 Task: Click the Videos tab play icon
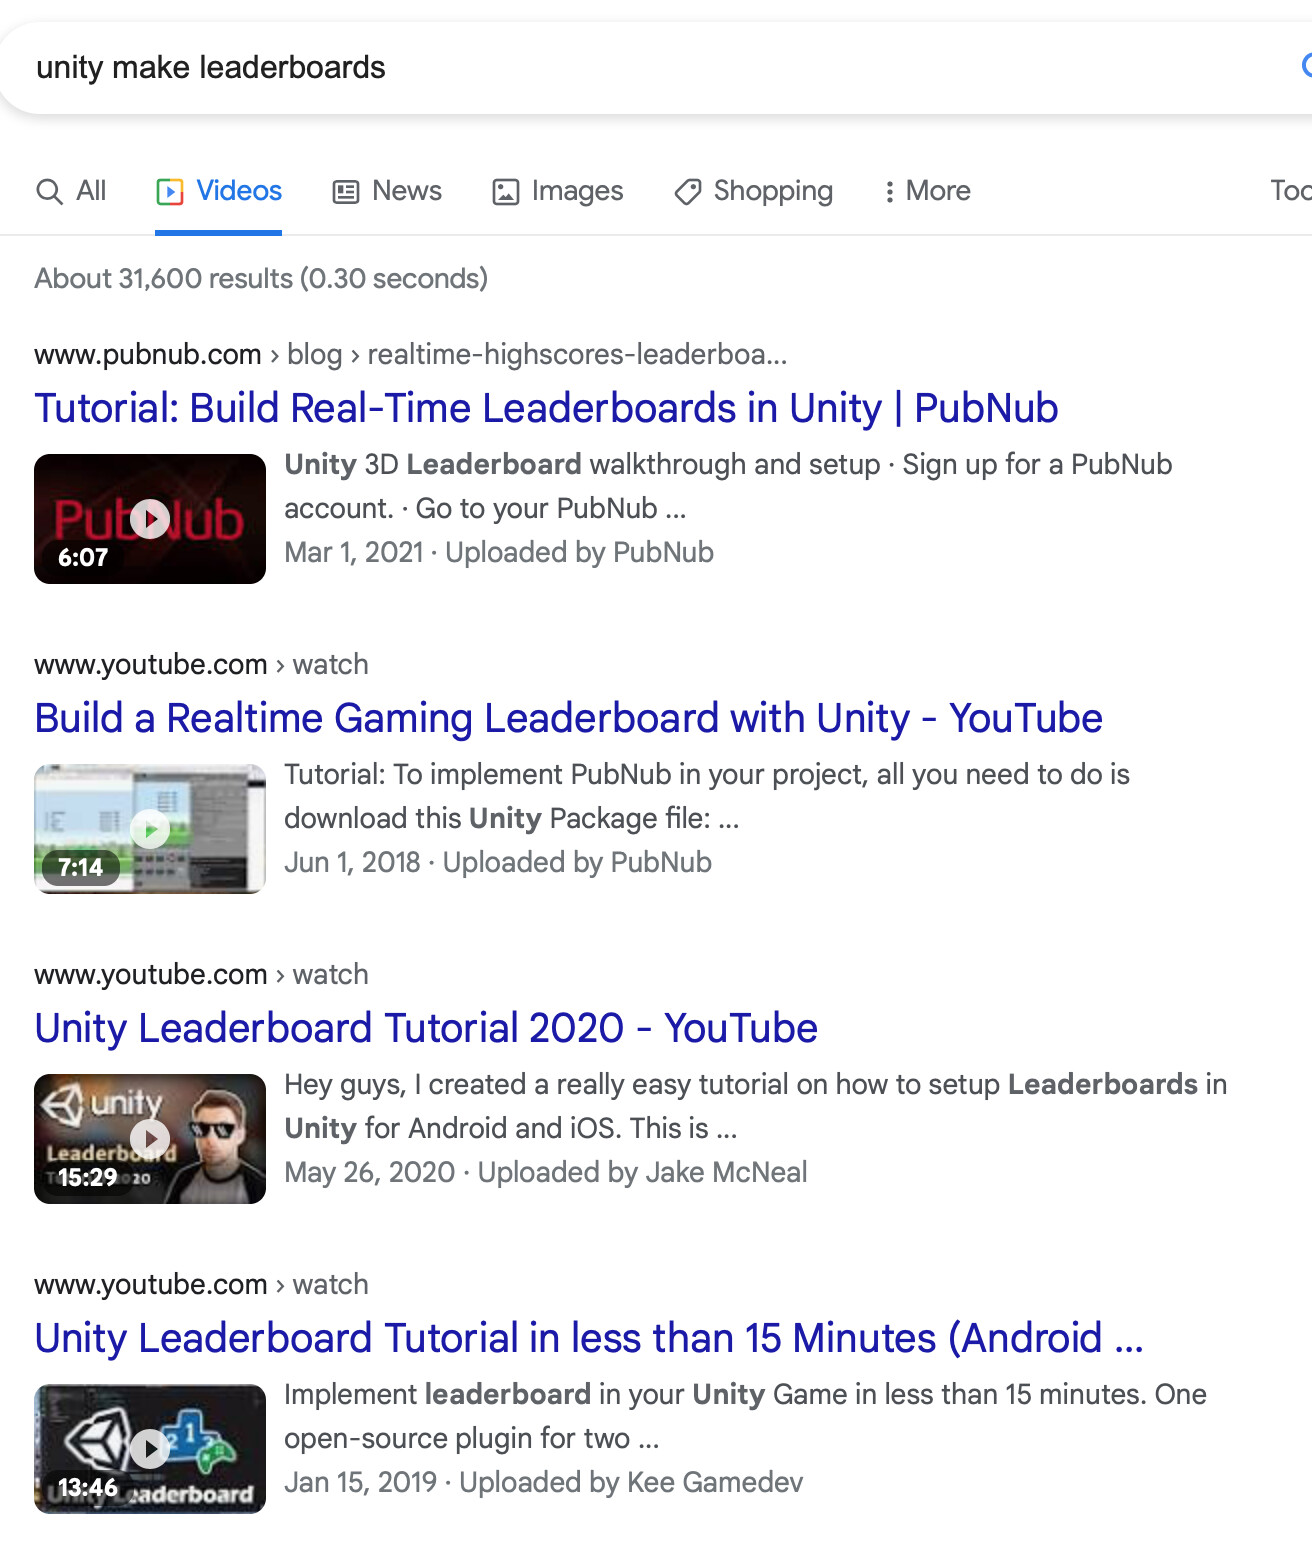tap(170, 191)
